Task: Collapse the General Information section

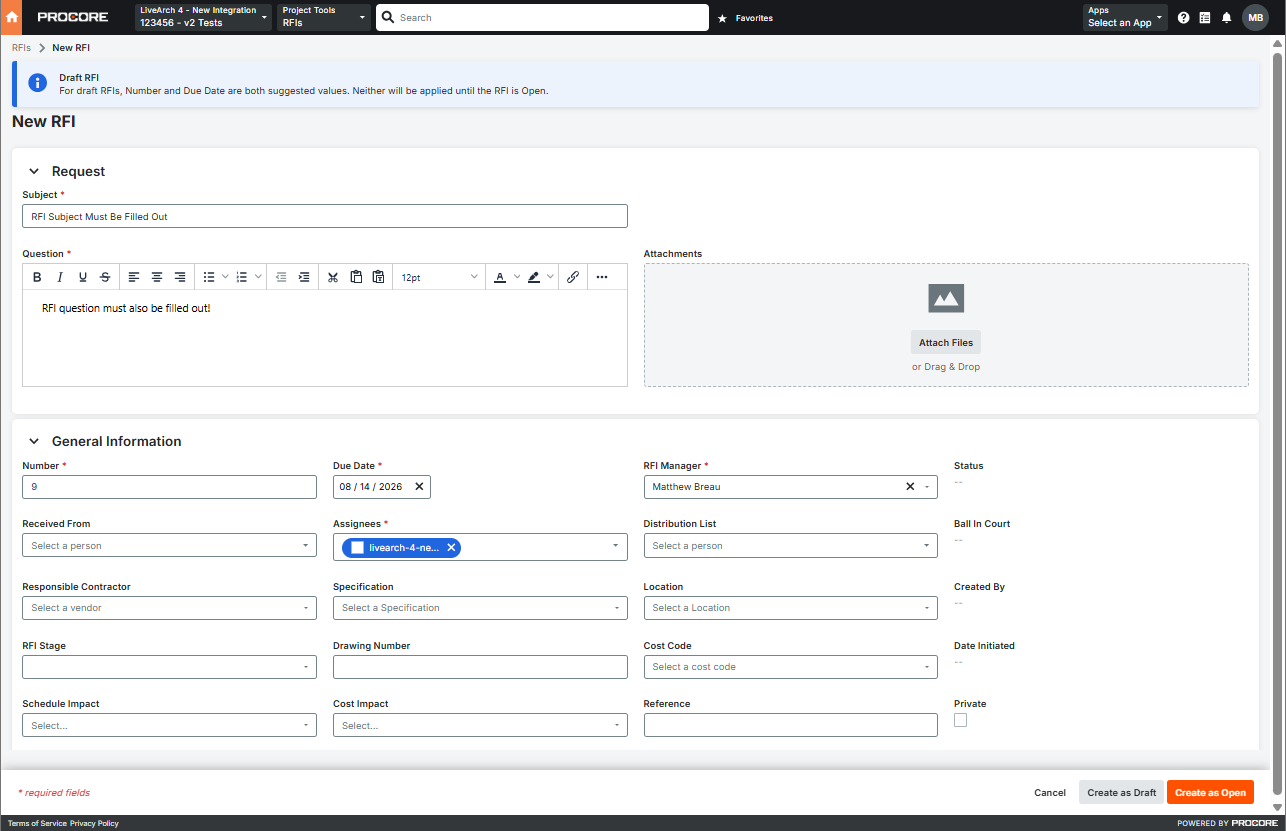Action: tap(34, 441)
